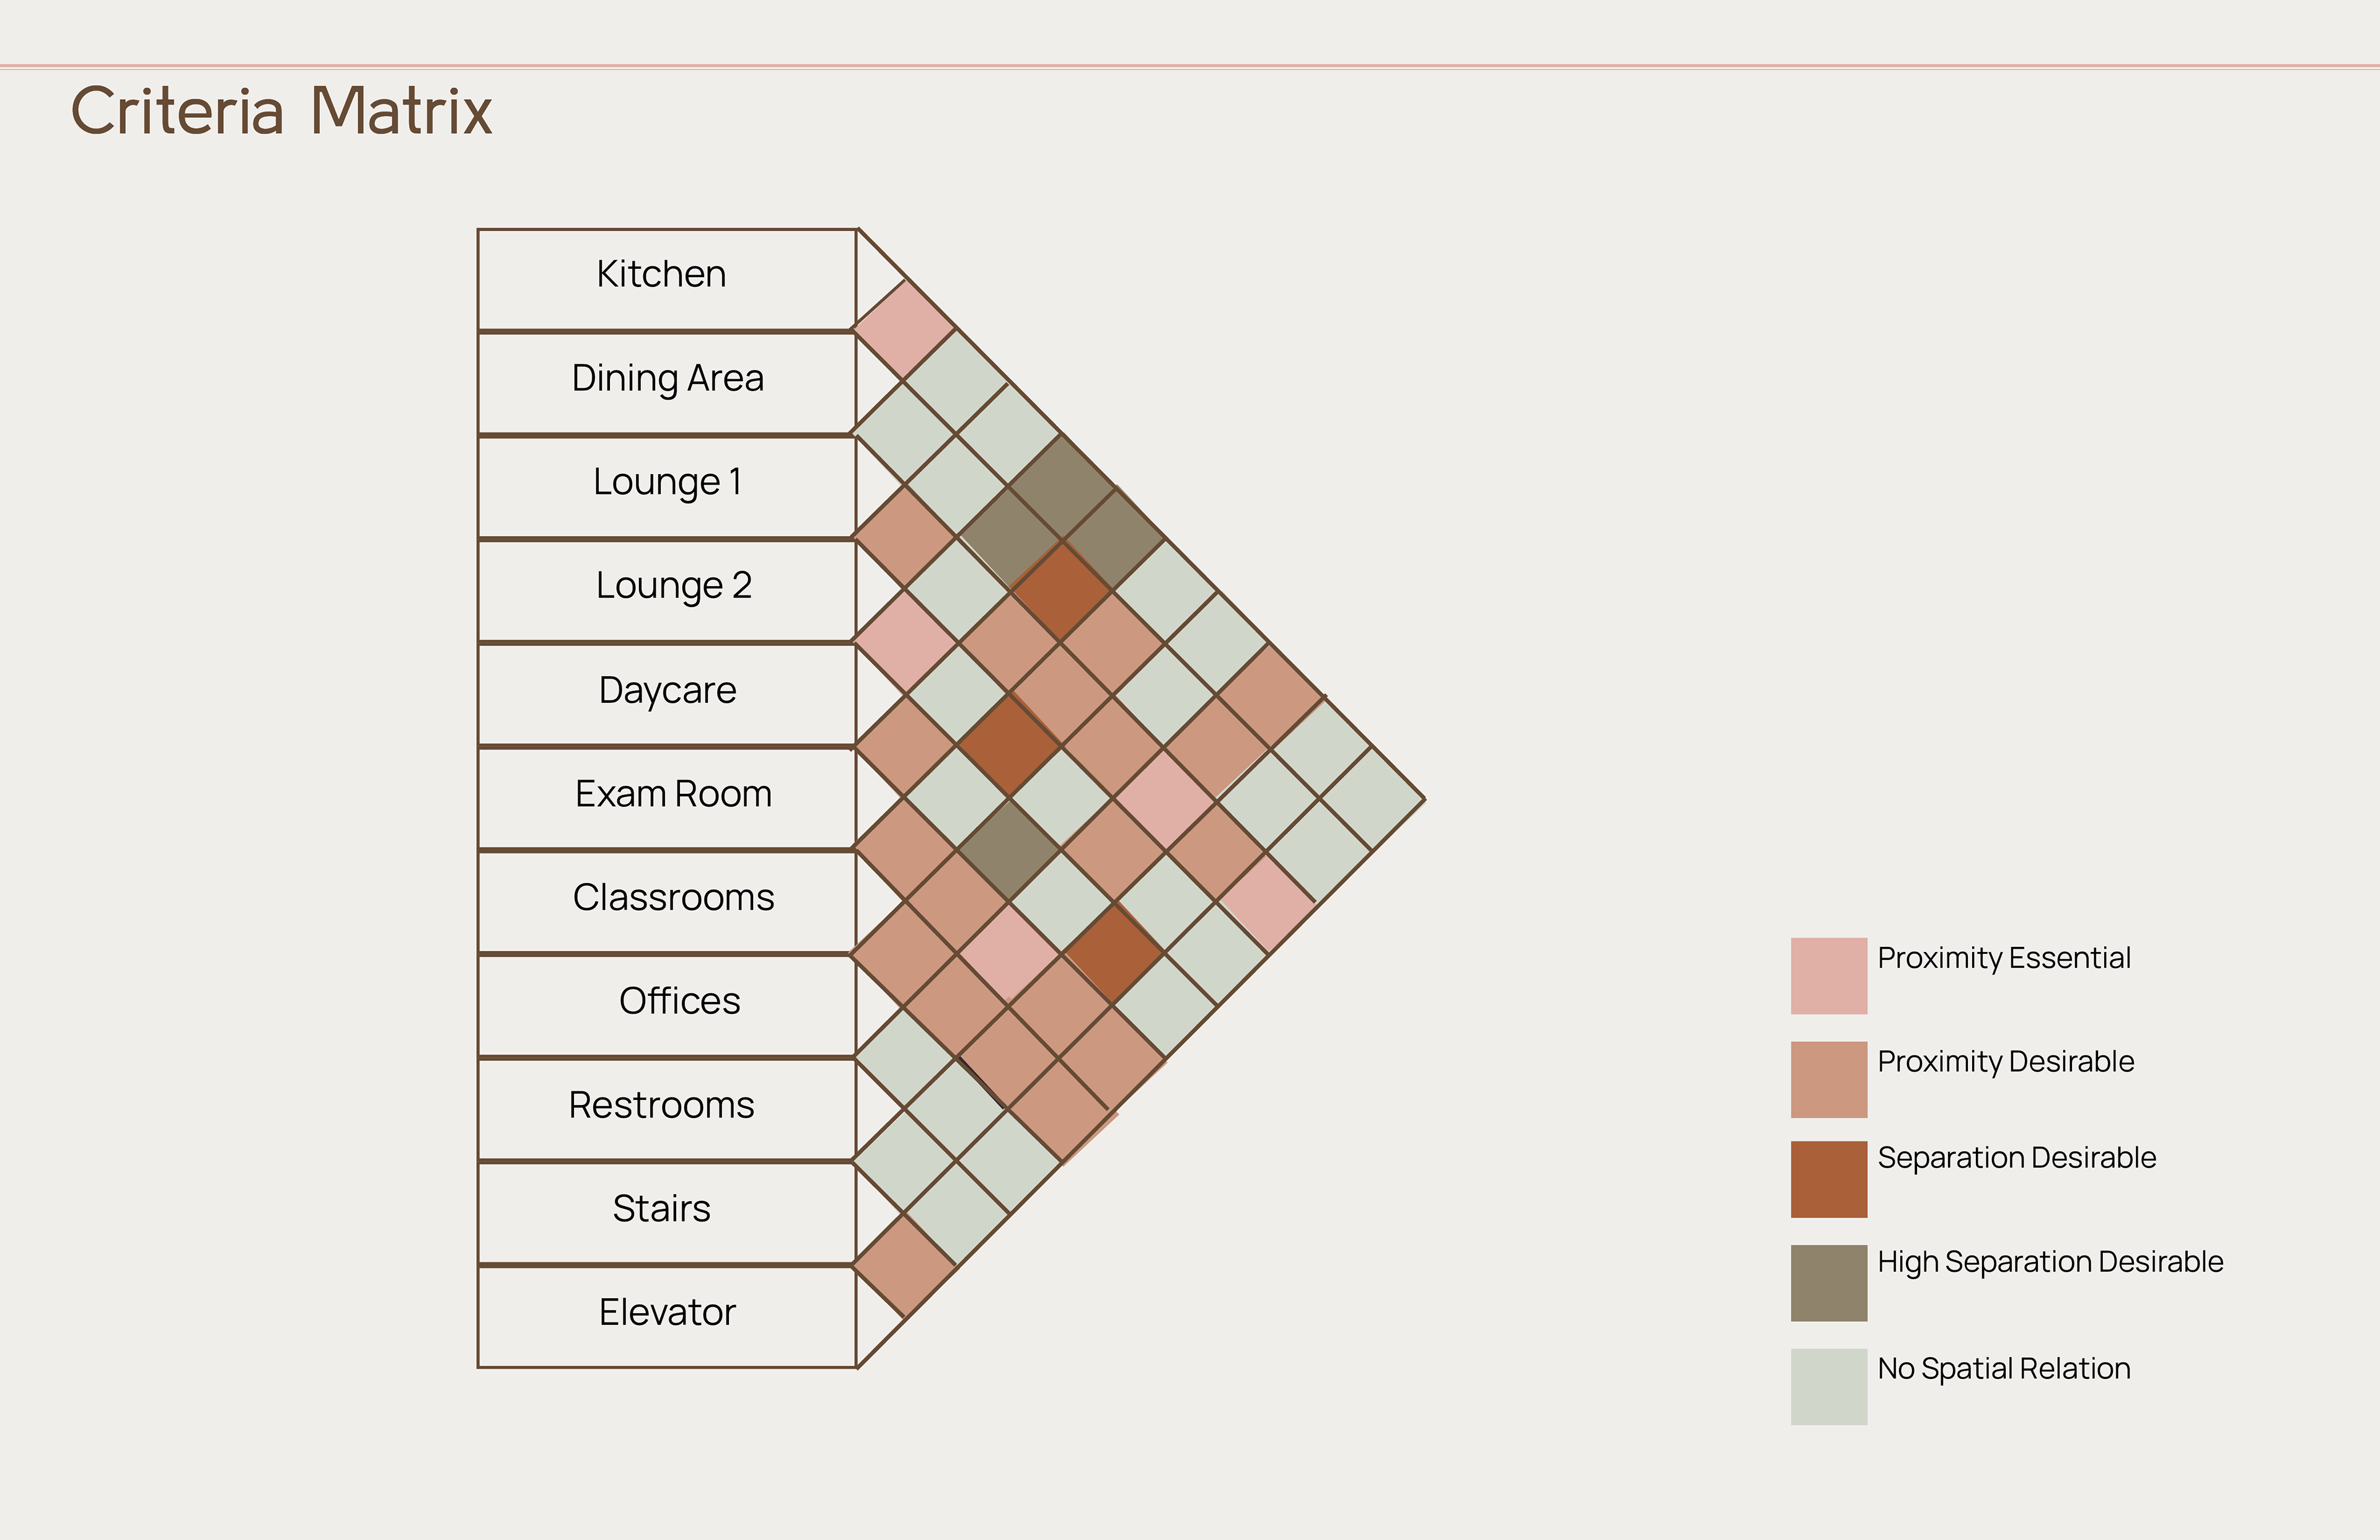Click the Stairs–Elevator matrix cell
The image size is (2380, 1540).
click(905, 1266)
